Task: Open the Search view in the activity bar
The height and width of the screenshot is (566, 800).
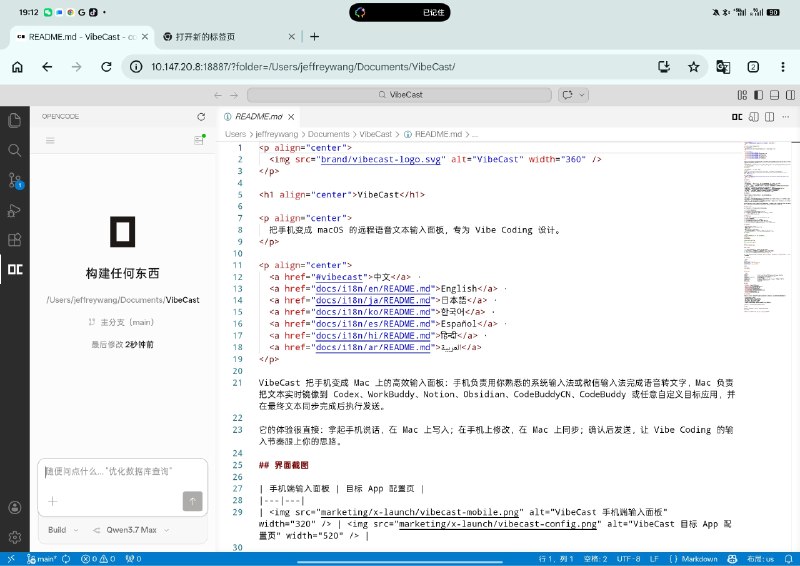Action: pyautogui.click(x=14, y=150)
